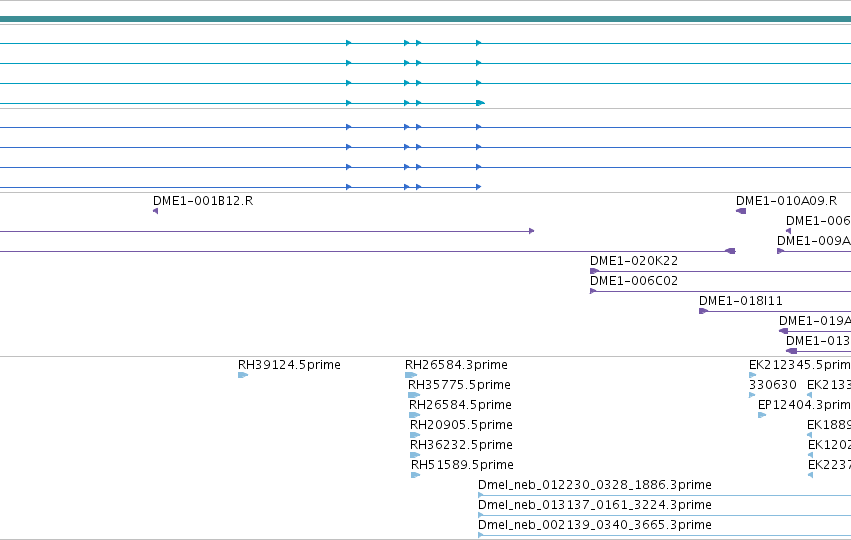Select the 330630 feature label

click(773, 385)
